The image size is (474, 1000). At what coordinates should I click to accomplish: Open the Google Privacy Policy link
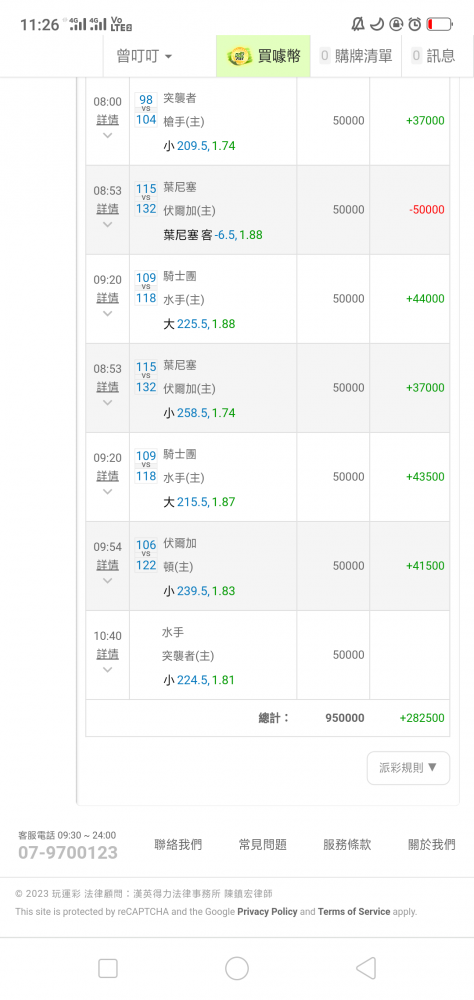pos(267,911)
